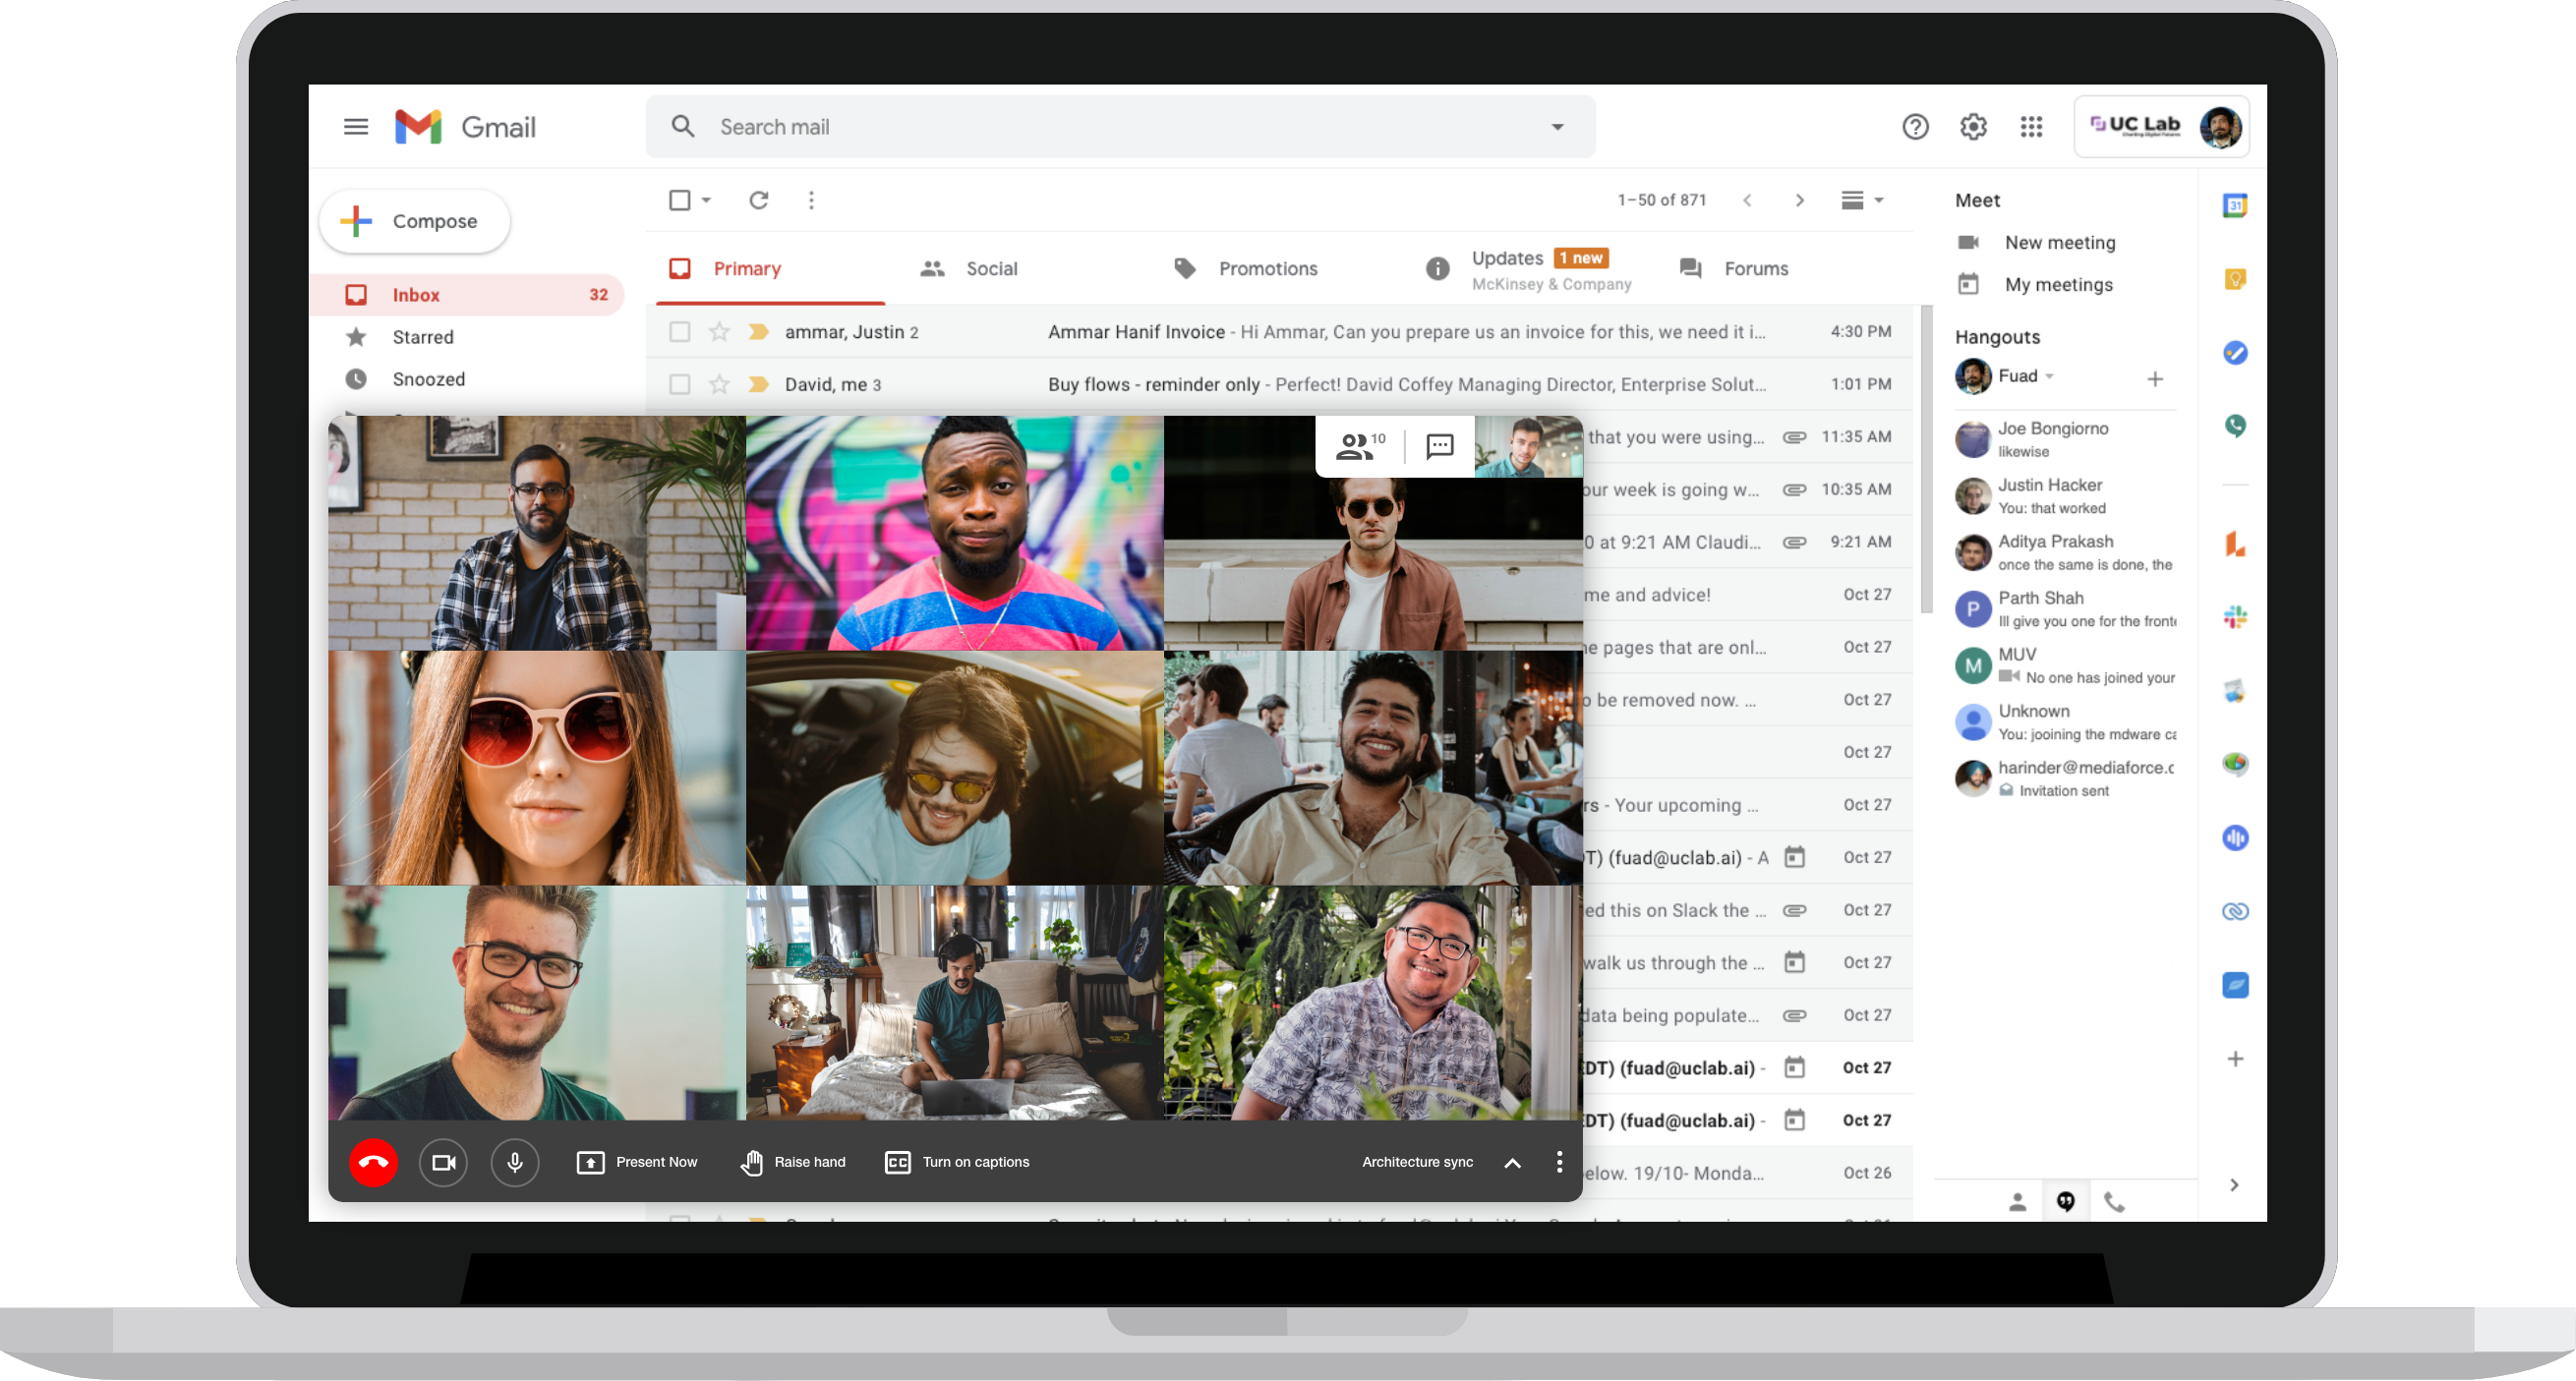Check select-all messages checkbox

(679, 200)
